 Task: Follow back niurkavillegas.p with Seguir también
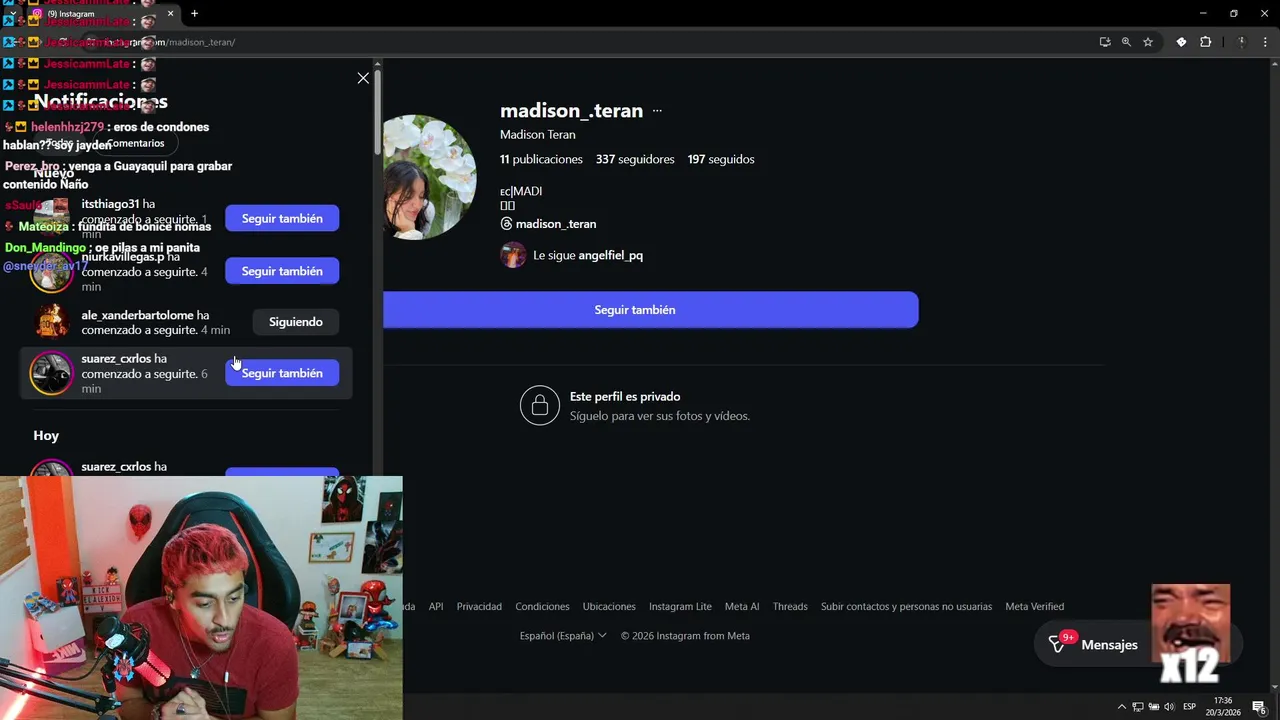click(282, 271)
